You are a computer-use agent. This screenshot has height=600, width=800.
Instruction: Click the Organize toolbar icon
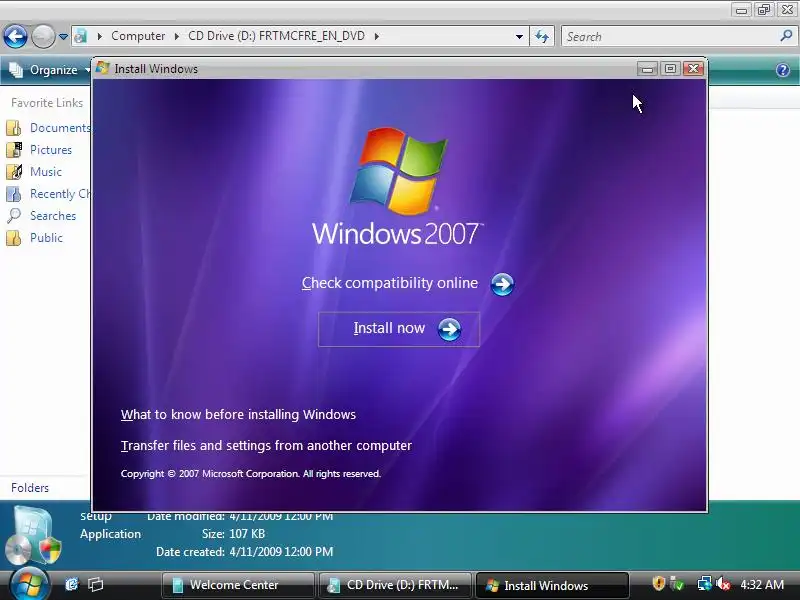coord(16,70)
